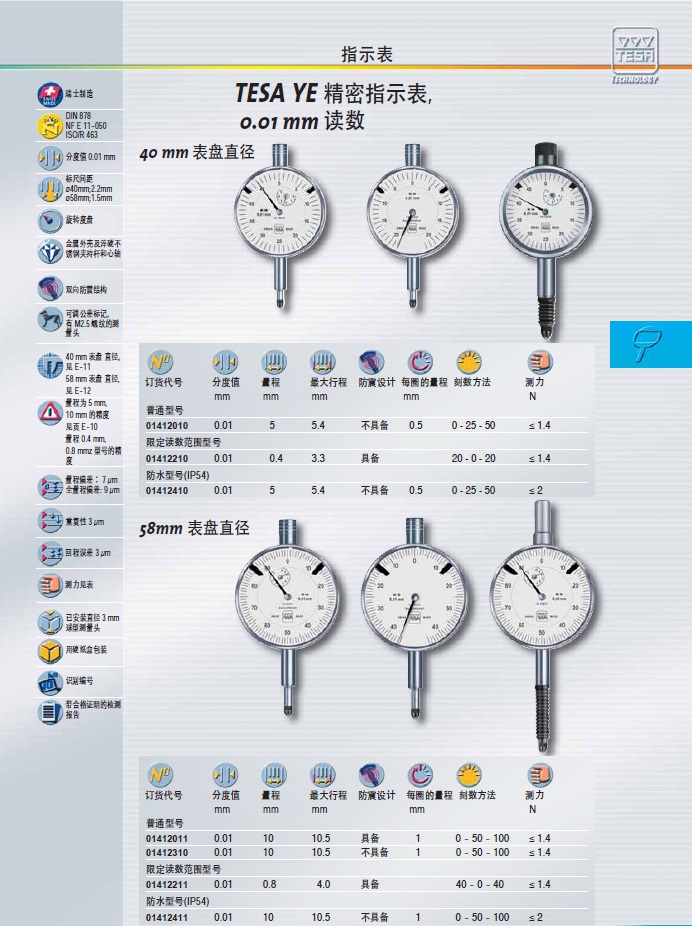The image size is (692, 926).
Task: Click the 双向防震结构 shockproof sidebar icon
Action: pyautogui.click(x=50, y=289)
